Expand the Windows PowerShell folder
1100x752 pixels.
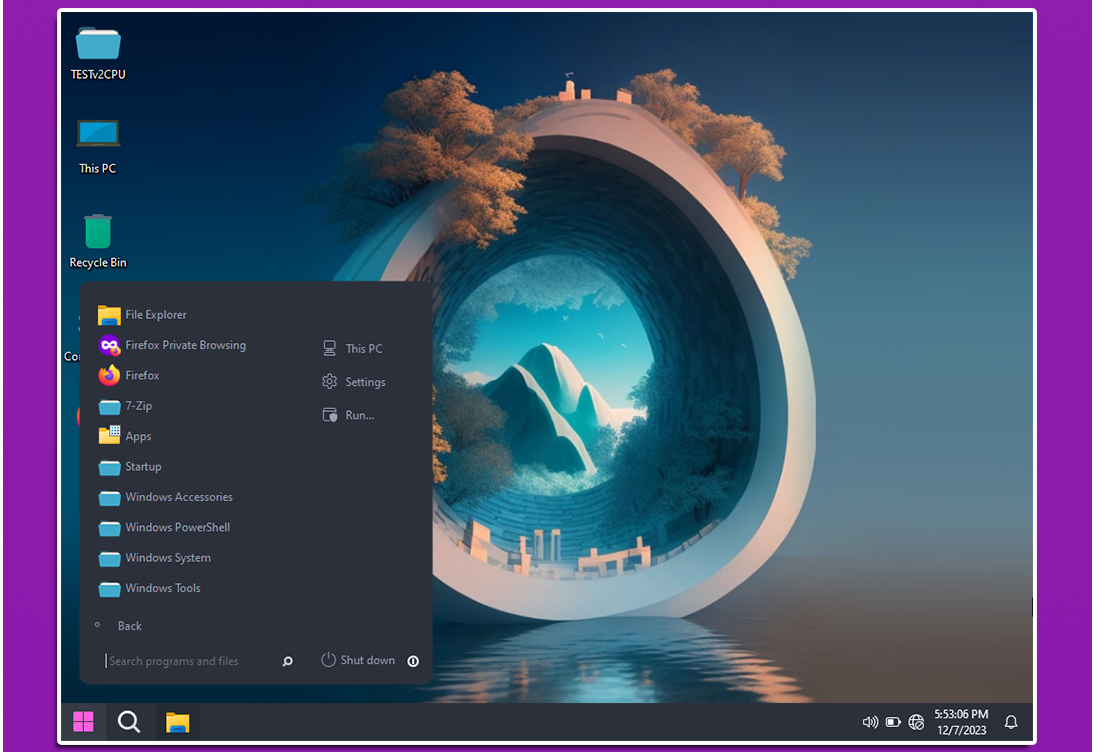tap(177, 527)
